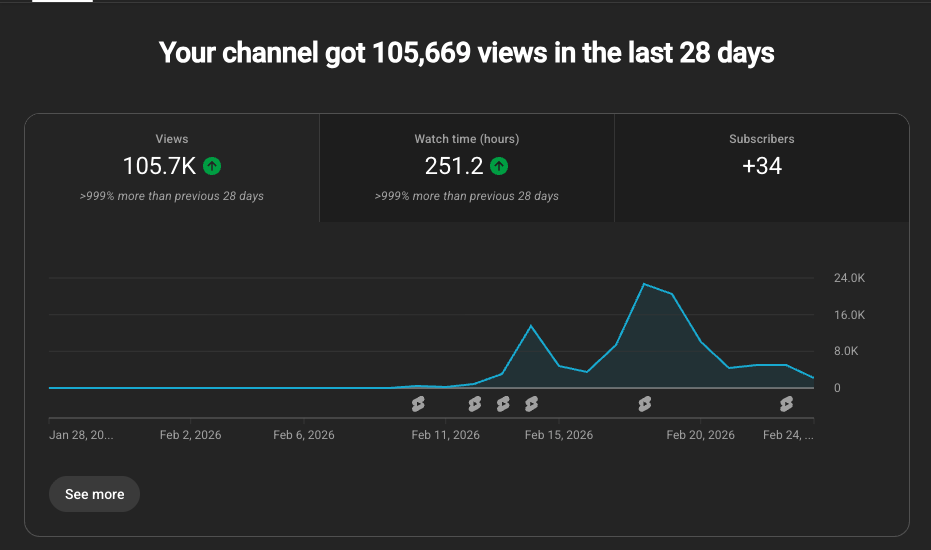This screenshot has height=550, width=931.
Task: Open the Shorts marker near Feb 24
Action: (x=786, y=404)
